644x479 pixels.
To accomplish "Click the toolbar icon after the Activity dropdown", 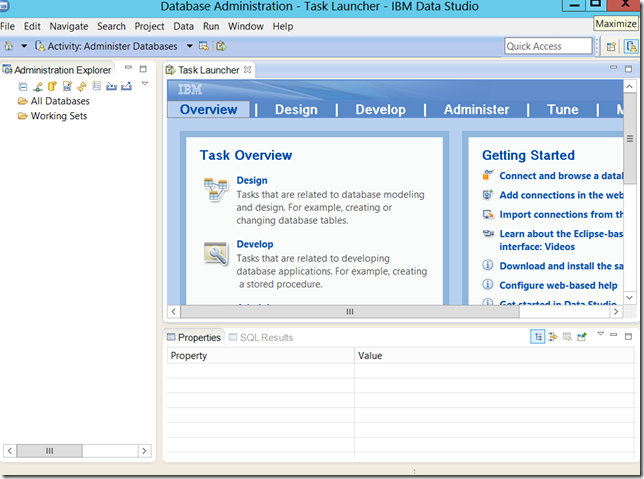I will point(204,46).
